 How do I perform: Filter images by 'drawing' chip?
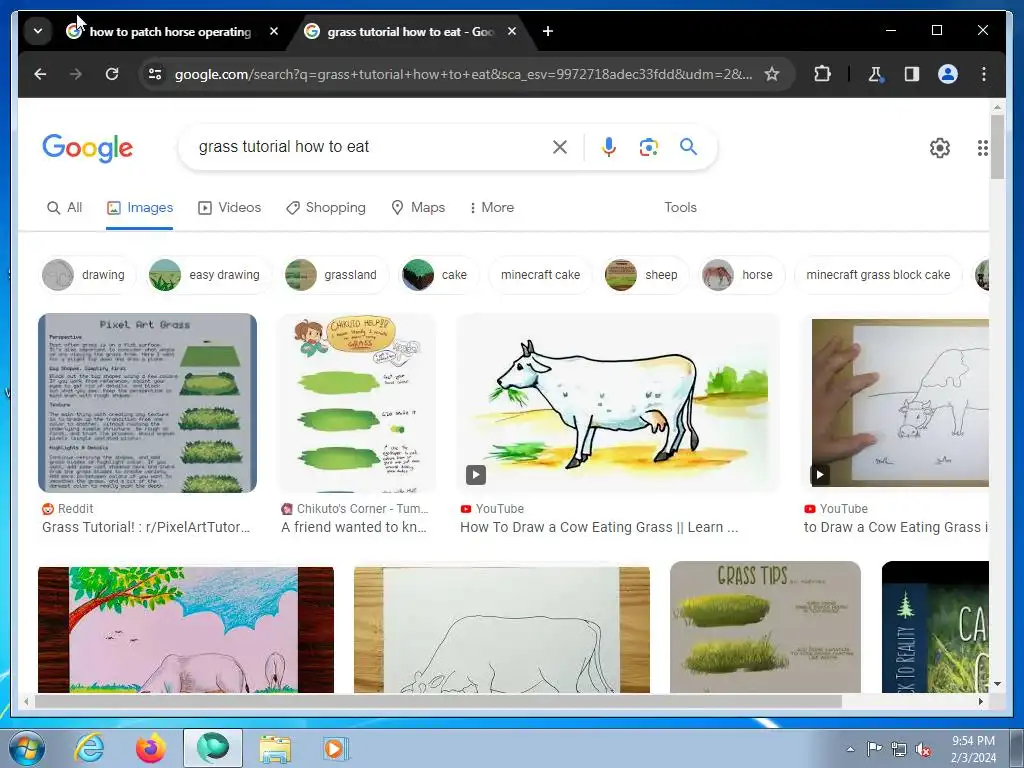point(88,275)
